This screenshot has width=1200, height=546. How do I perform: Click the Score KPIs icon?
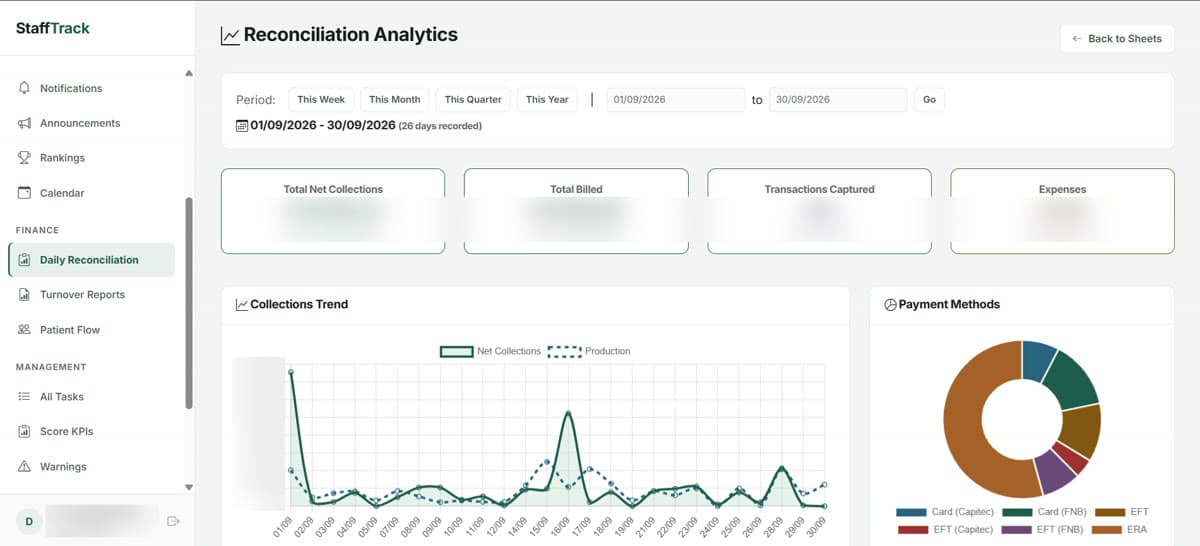(x=24, y=432)
